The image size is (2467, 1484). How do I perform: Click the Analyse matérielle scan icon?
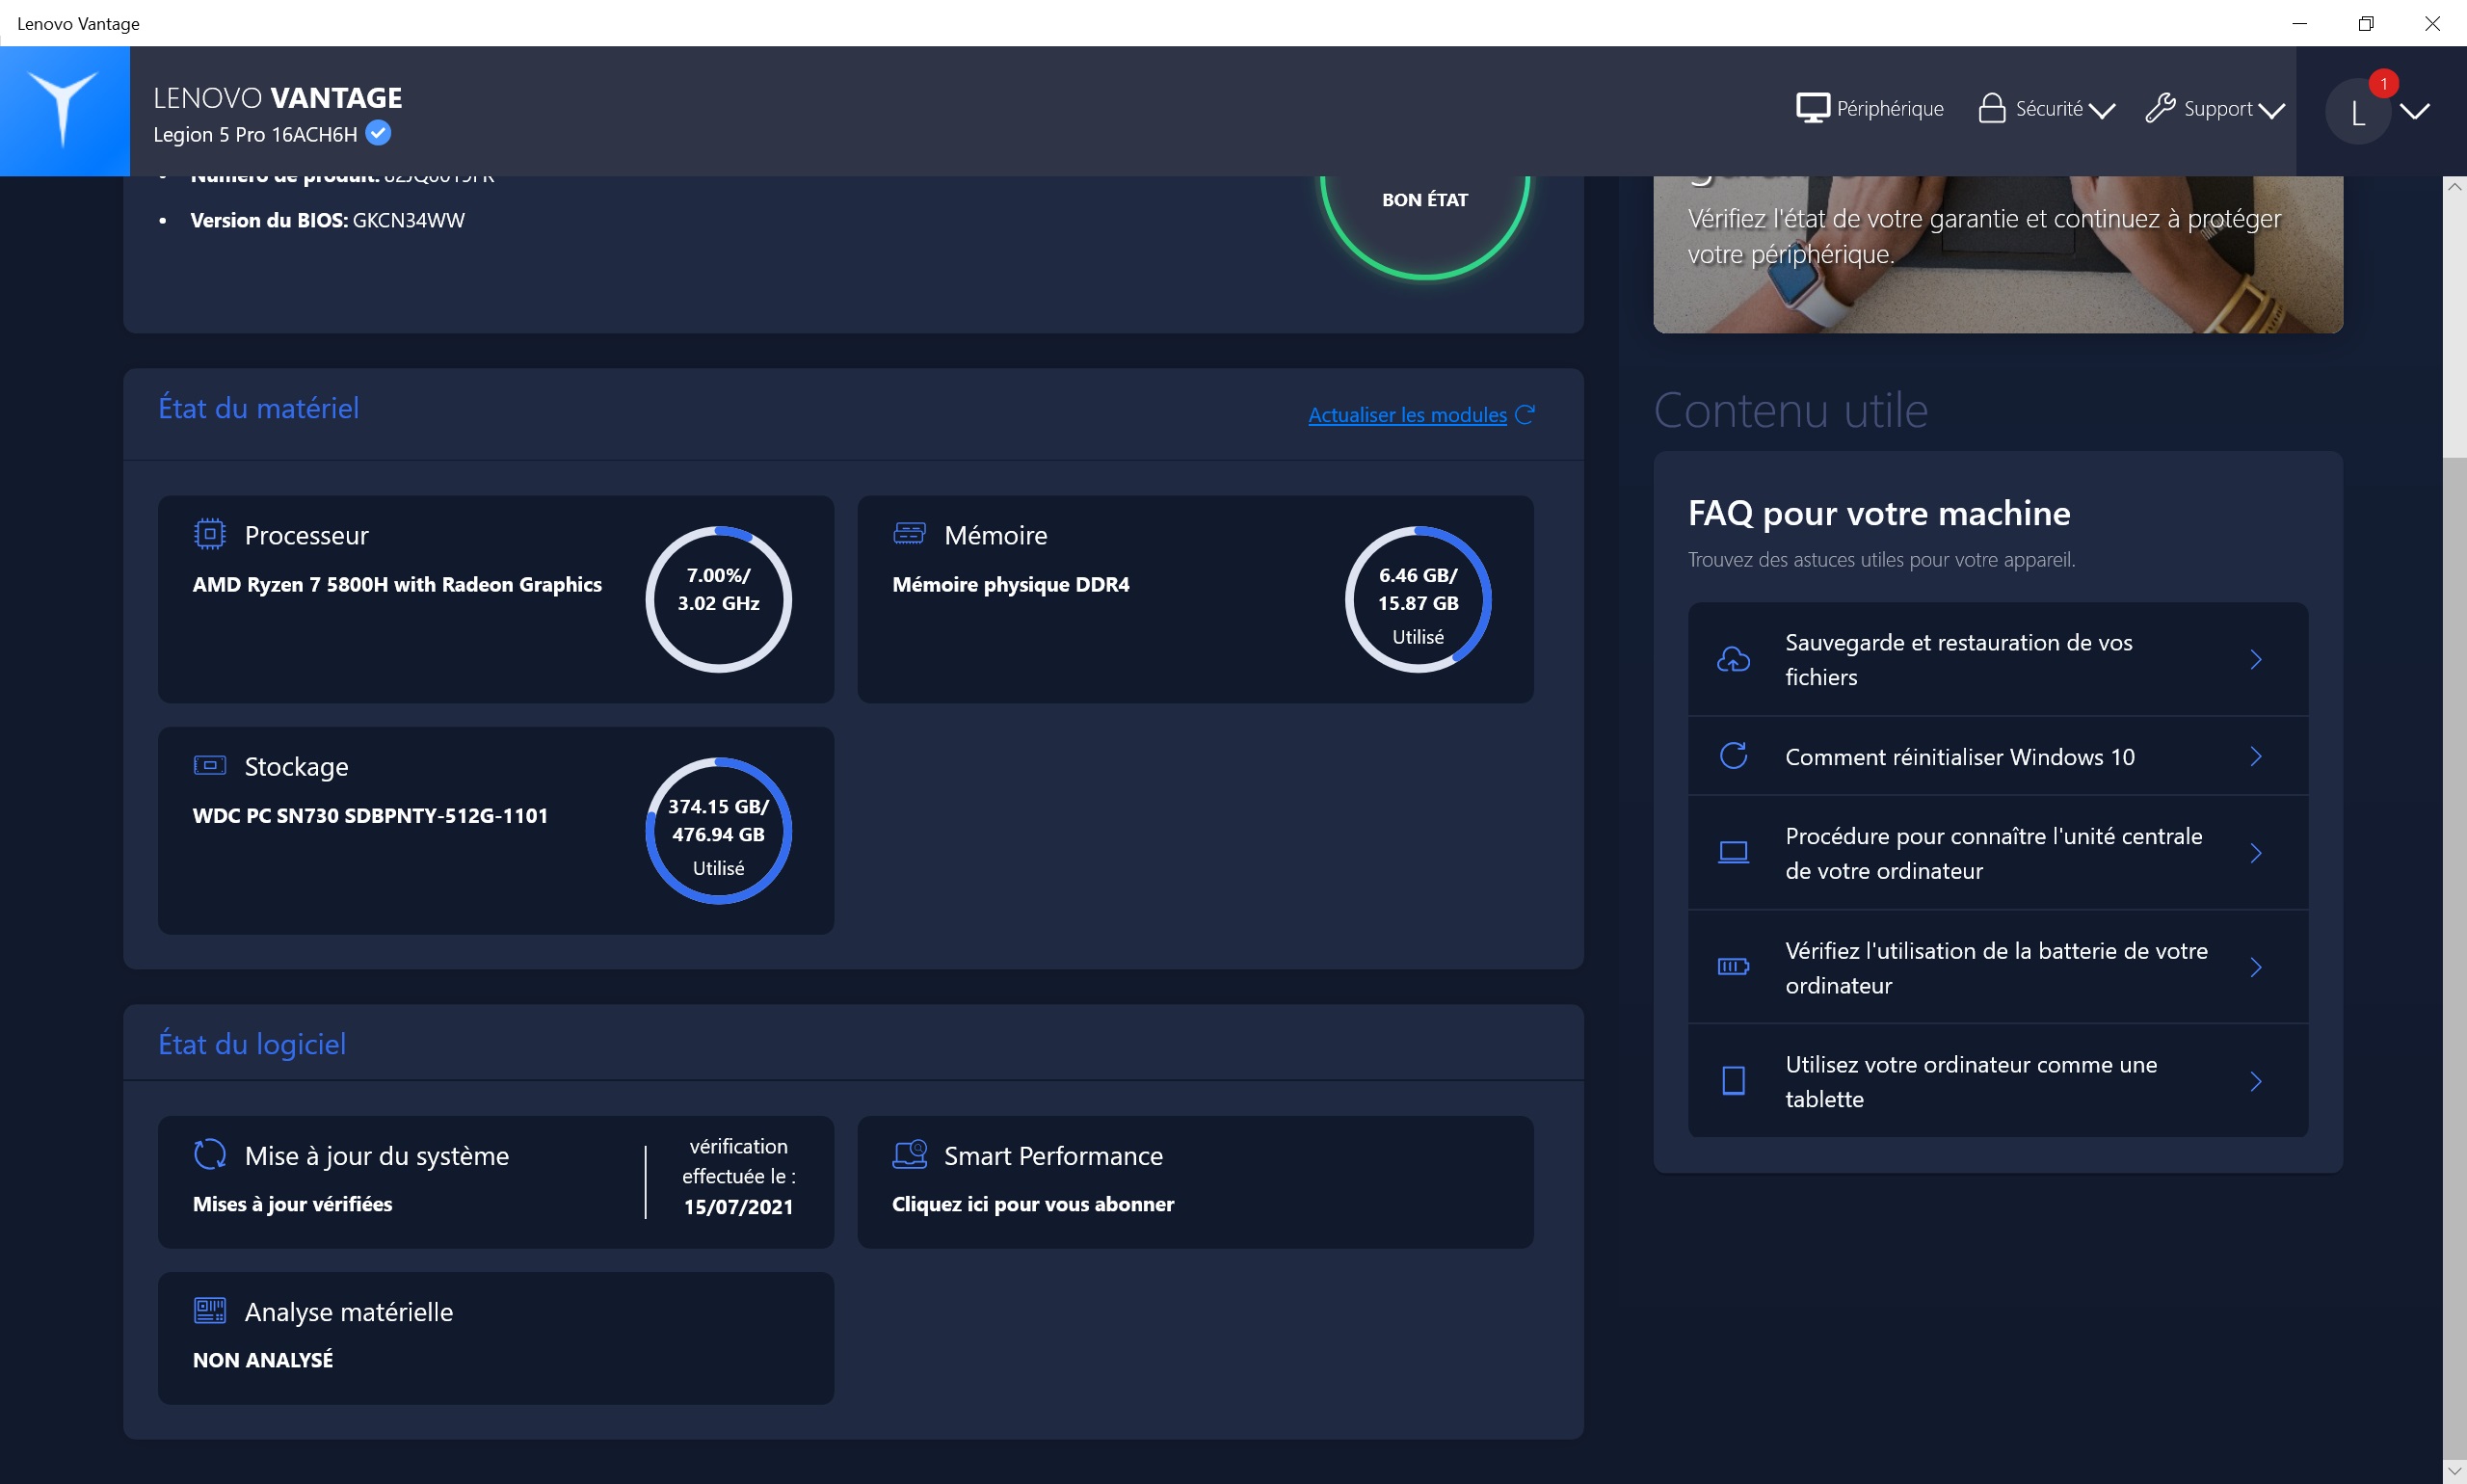(209, 1310)
